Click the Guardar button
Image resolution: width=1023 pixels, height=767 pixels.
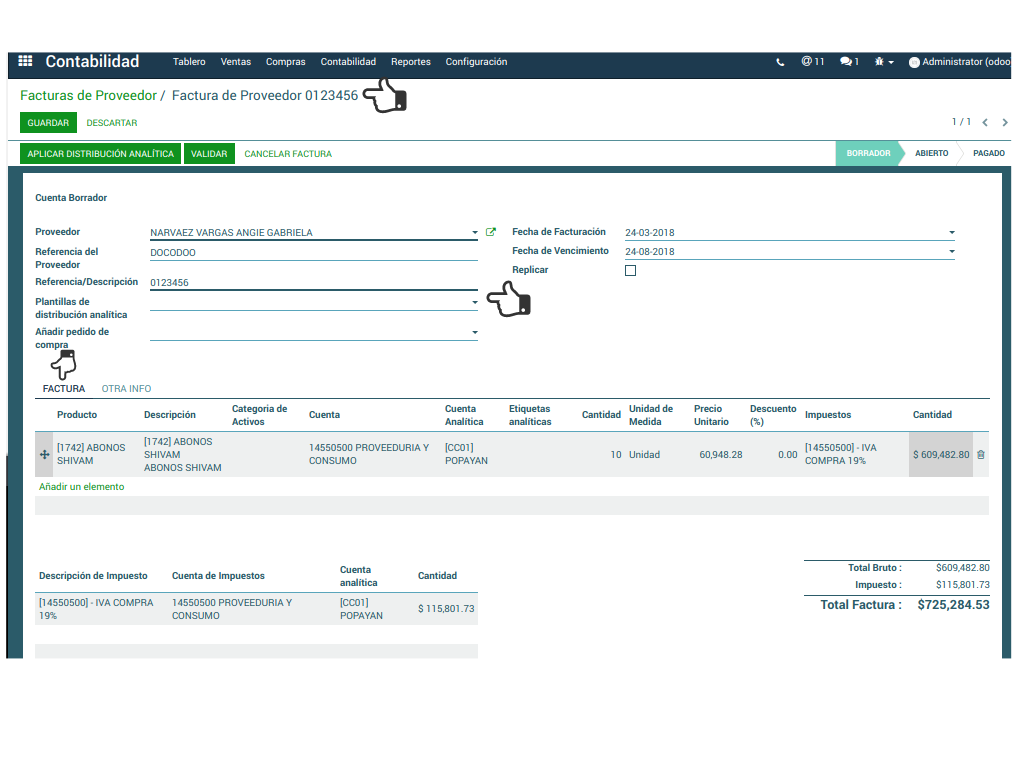point(48,123)
